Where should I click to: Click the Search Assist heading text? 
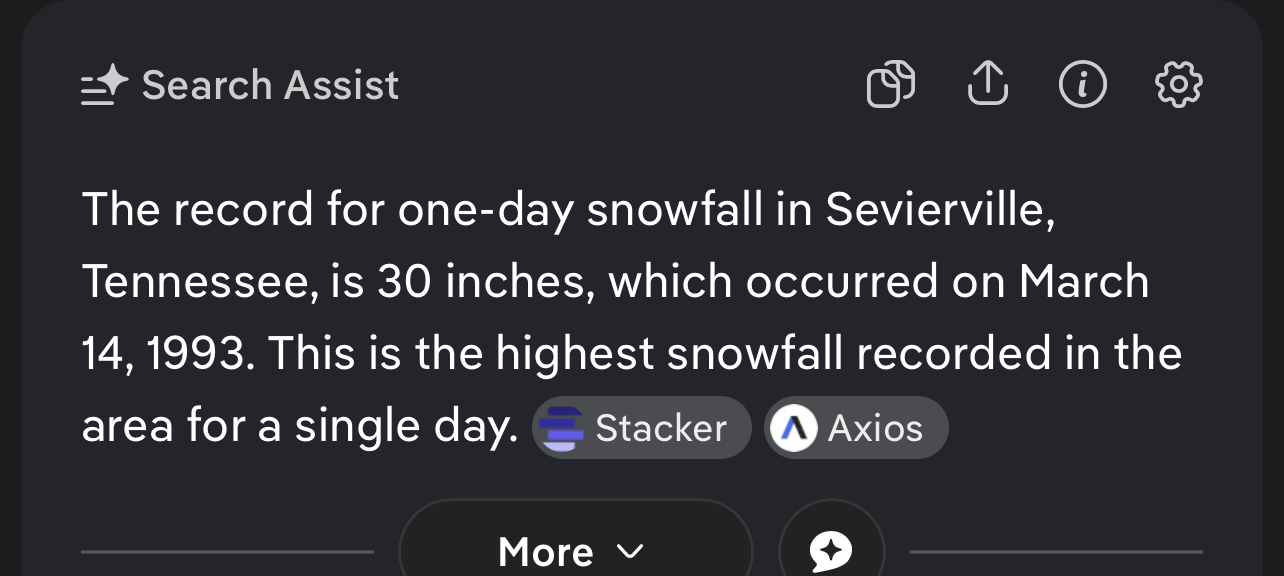(x=270, y=86)
